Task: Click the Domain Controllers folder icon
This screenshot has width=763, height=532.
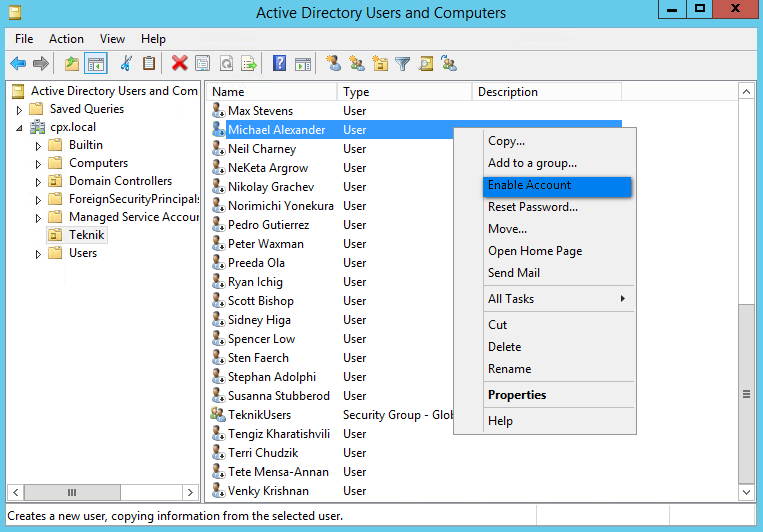Action: [55, 181]
